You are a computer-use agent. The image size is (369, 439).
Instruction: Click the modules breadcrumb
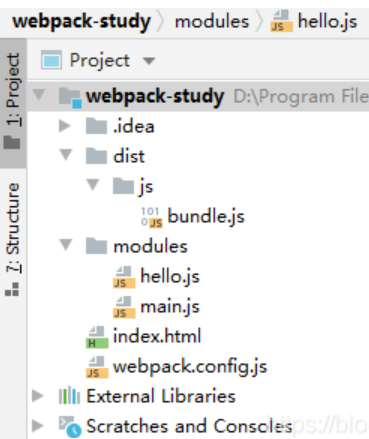point(212,22)
